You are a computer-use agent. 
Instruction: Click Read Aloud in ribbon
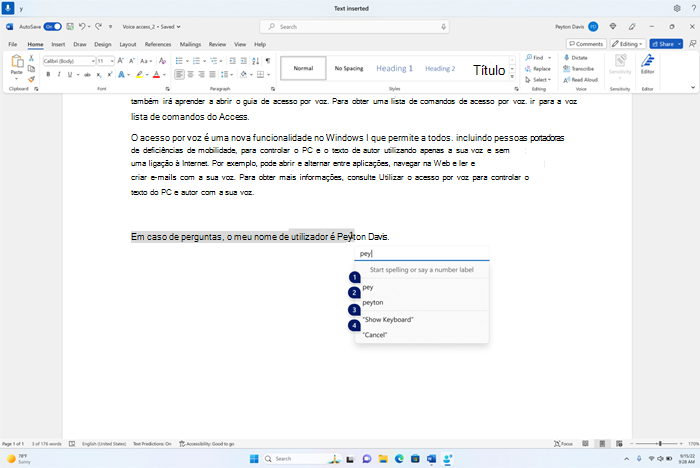[x=580, y=79]
